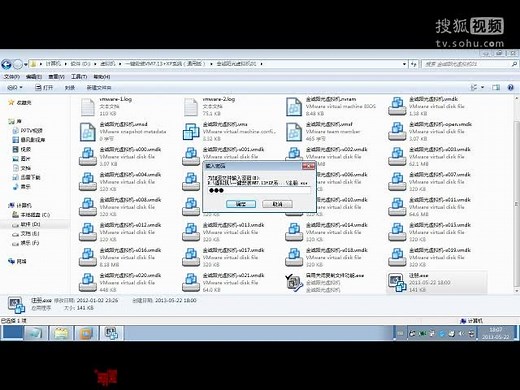Viewport: 520px width, 390px height.
Task: Select the -open.vmdk virtual disk icon
Action: (x=397, y=132)
